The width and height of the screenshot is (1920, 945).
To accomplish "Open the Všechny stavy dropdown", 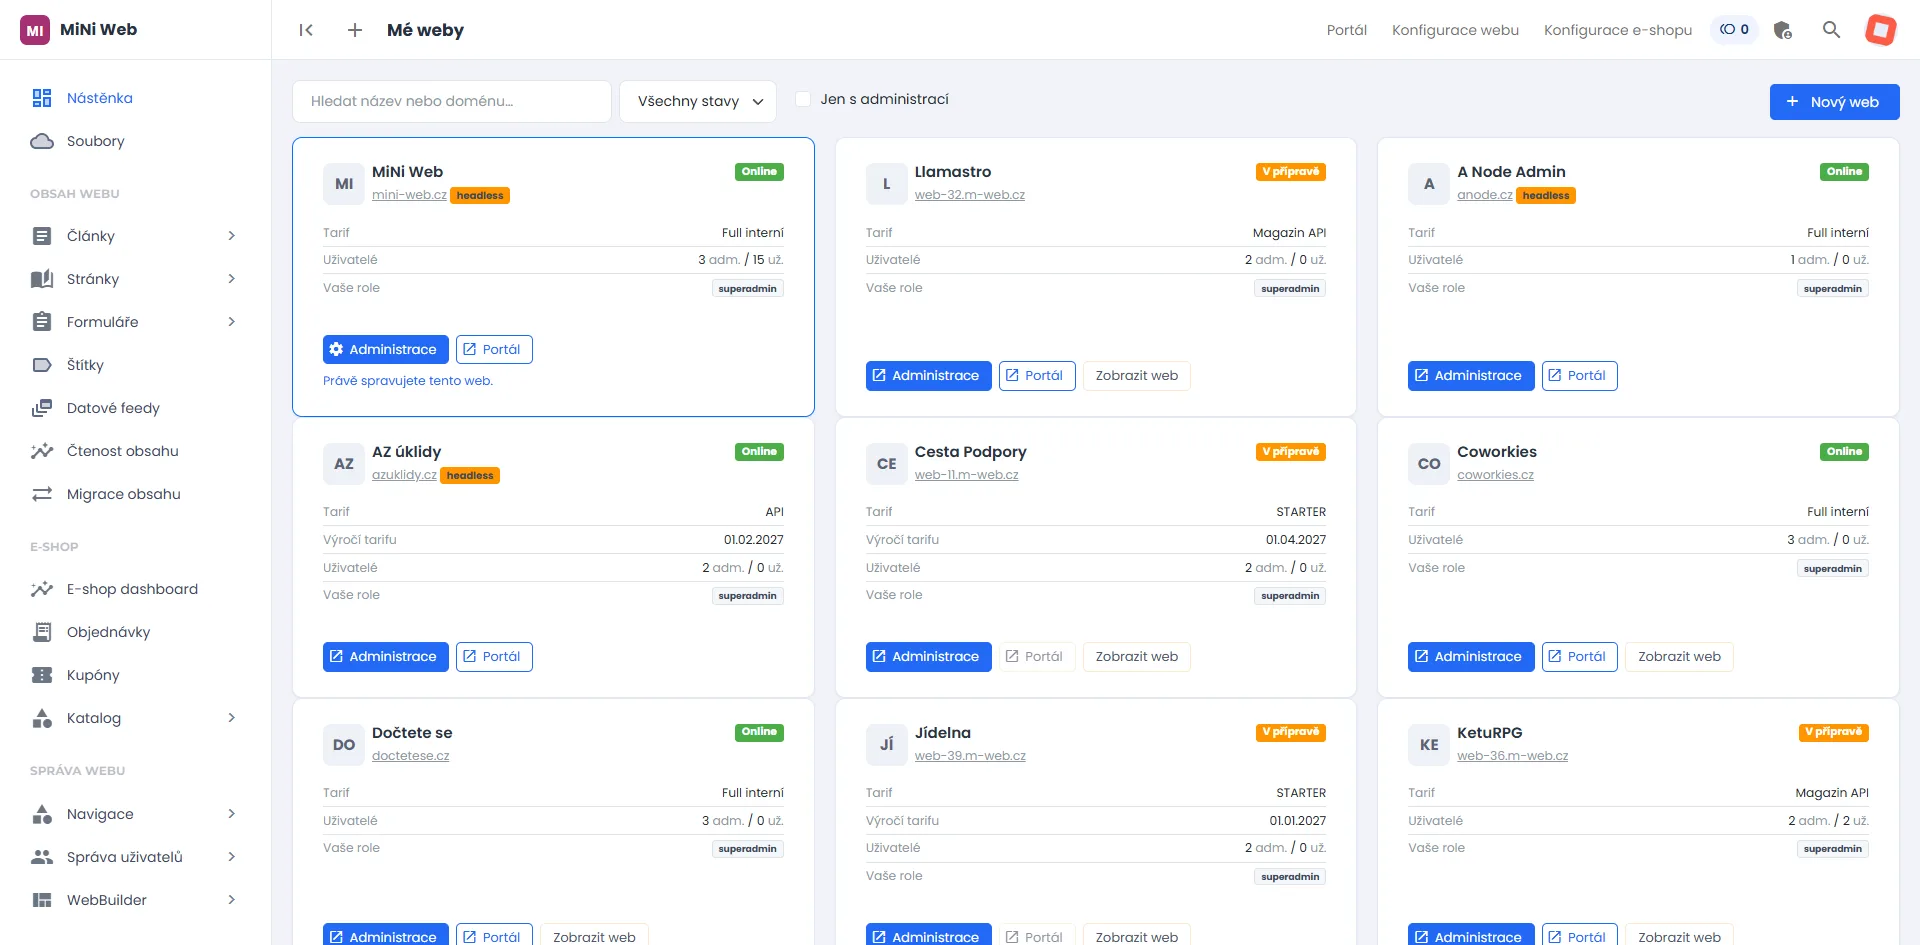I will 698,101.
